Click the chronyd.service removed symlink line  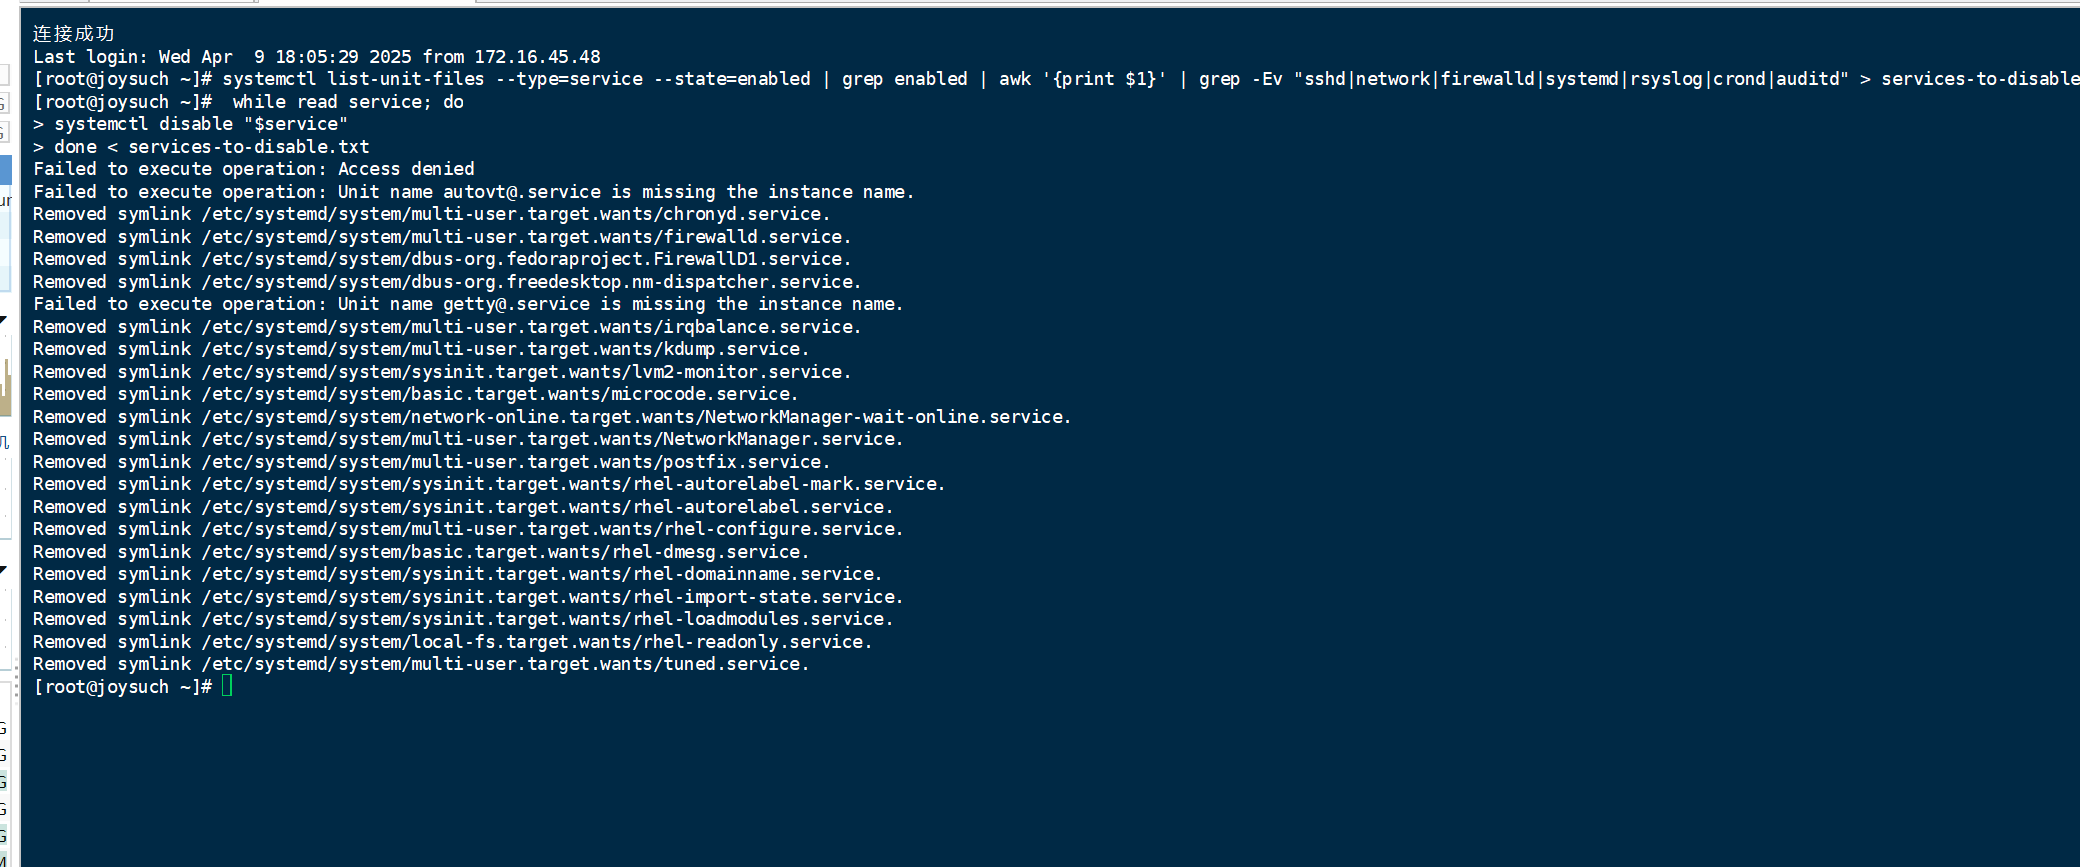click(432, 214)
